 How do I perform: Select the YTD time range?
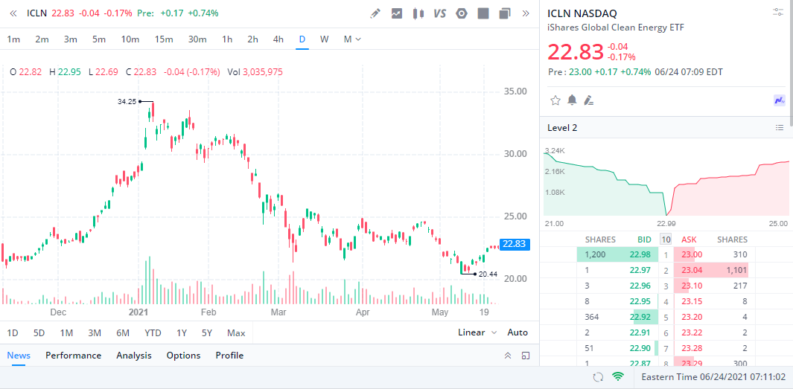point(153,333)
